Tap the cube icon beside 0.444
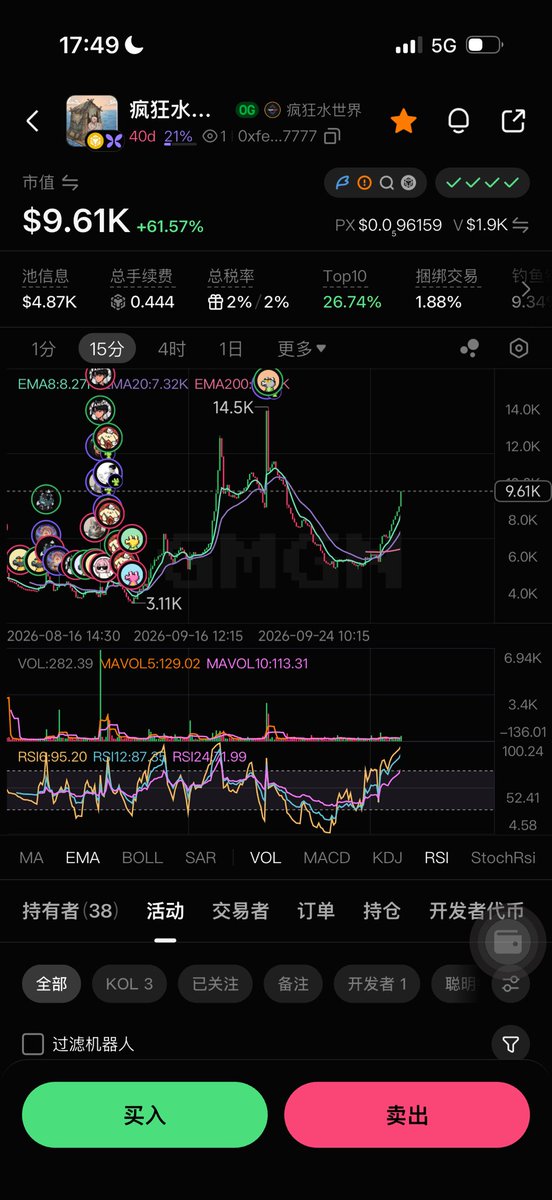The width and height of the screenshot is (552, 1200). click(118, 302)
